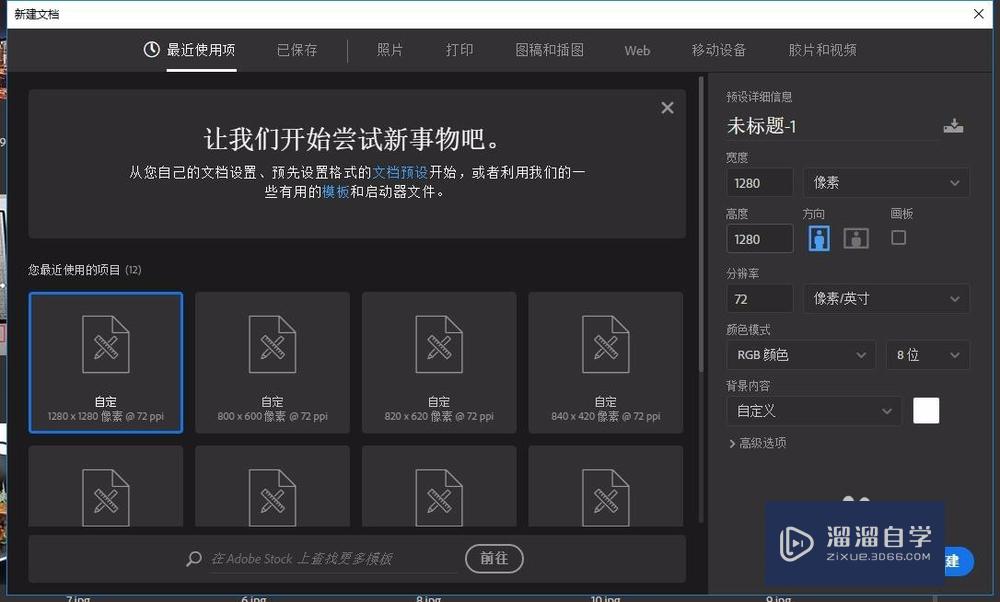Dismiss the welcome banner with its X icon
The width and height of the screenshot is (1000, 602).
(667, 107)
